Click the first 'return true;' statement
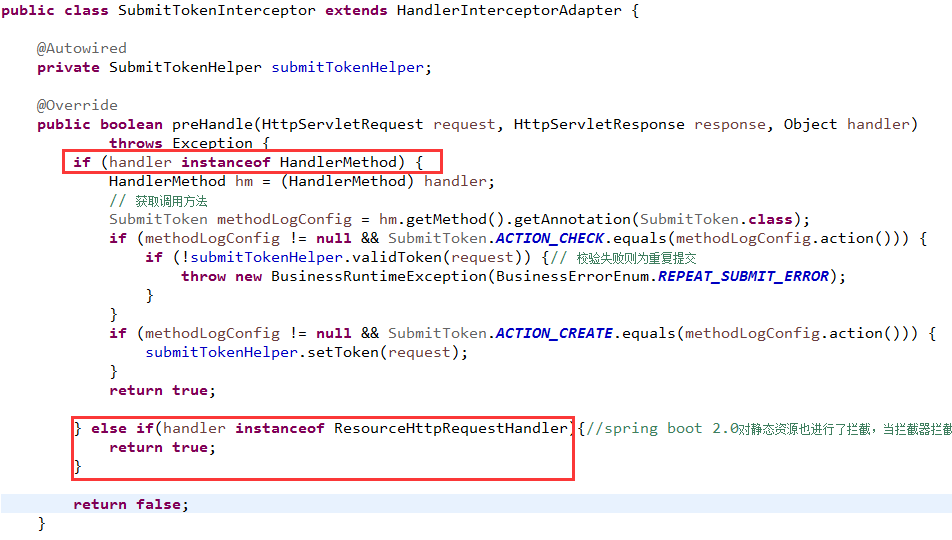952x540 pixels. click(162, 391)
